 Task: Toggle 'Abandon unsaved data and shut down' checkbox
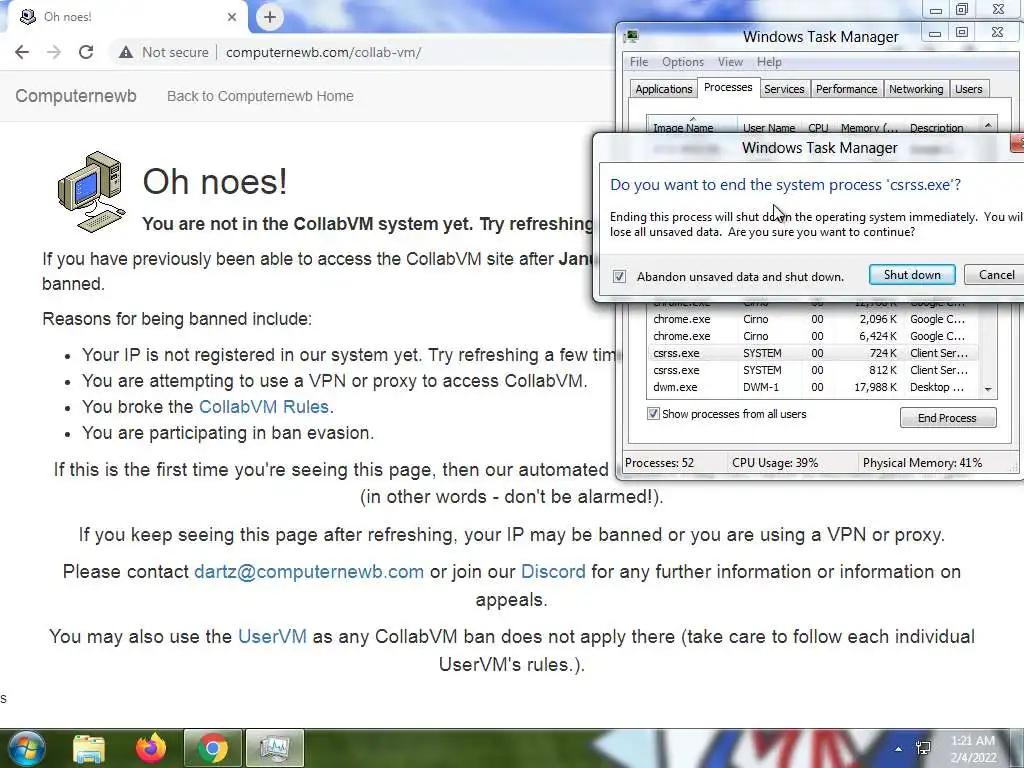point(619,276)
